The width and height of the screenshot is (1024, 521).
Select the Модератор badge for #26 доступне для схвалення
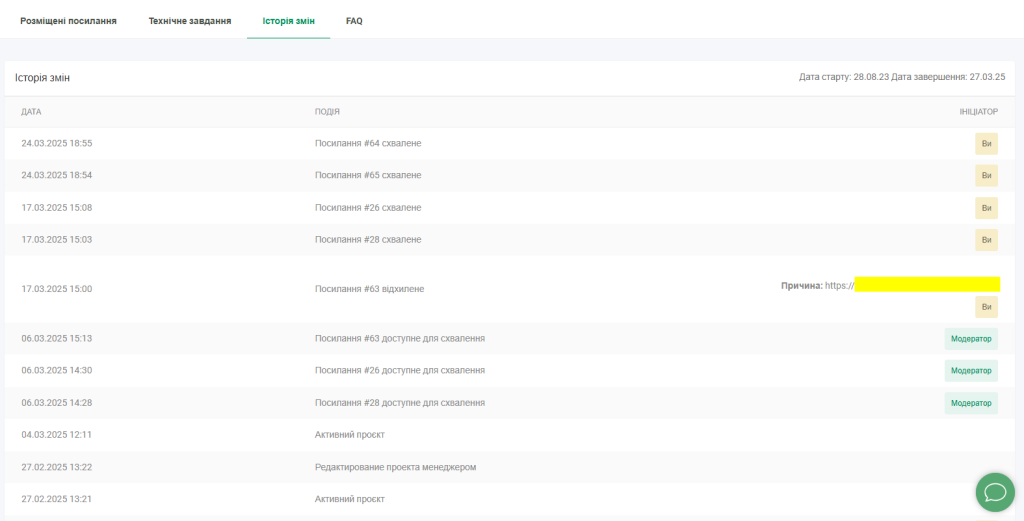coord(971,371)
